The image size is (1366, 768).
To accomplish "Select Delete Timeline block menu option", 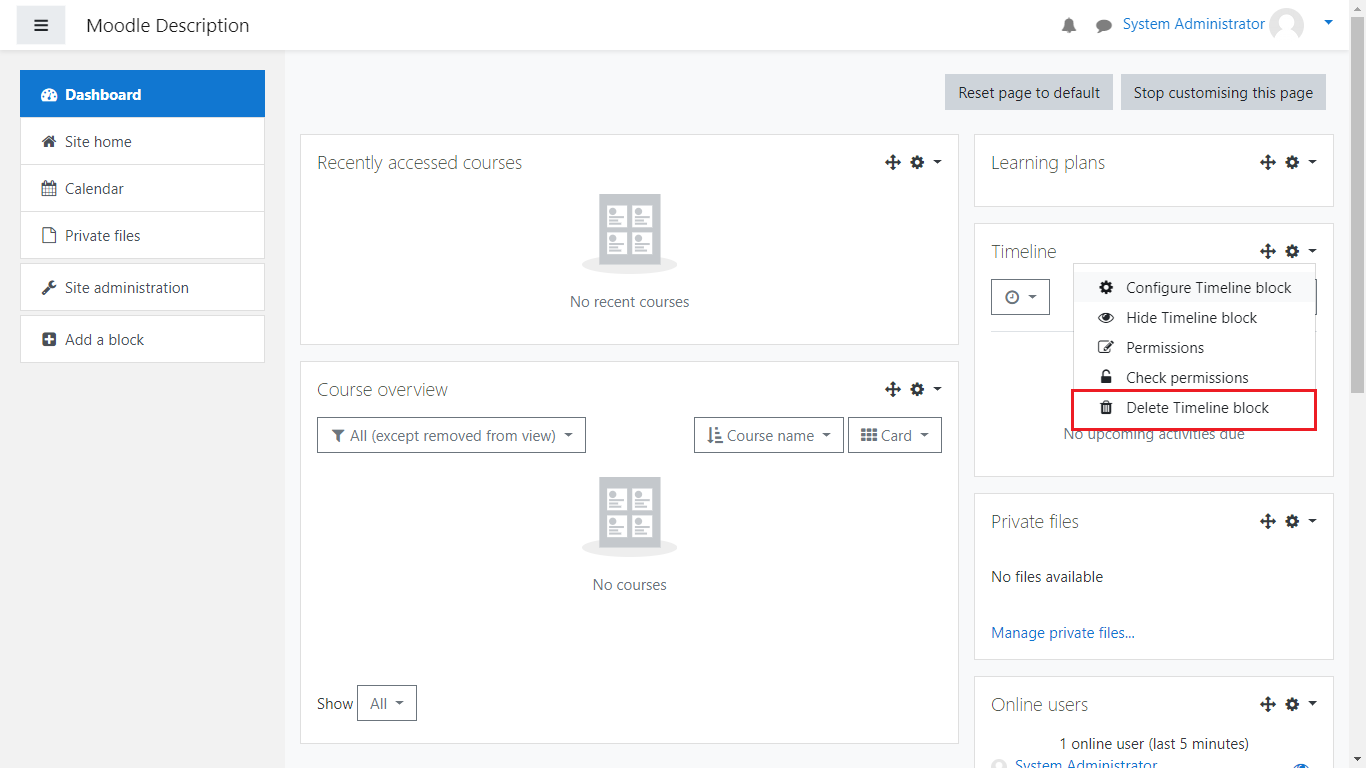I will click(1196, 408).
